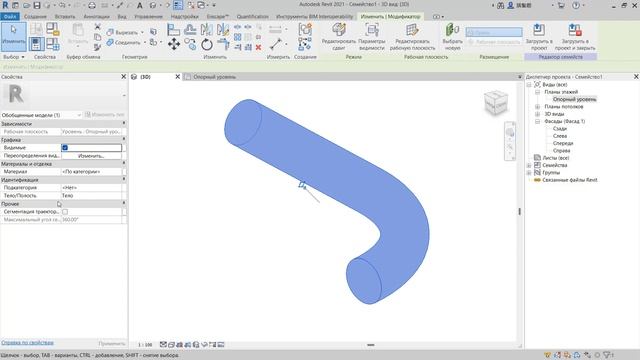Select the Copy tool in Изменить panel

(x=190, y=44)
